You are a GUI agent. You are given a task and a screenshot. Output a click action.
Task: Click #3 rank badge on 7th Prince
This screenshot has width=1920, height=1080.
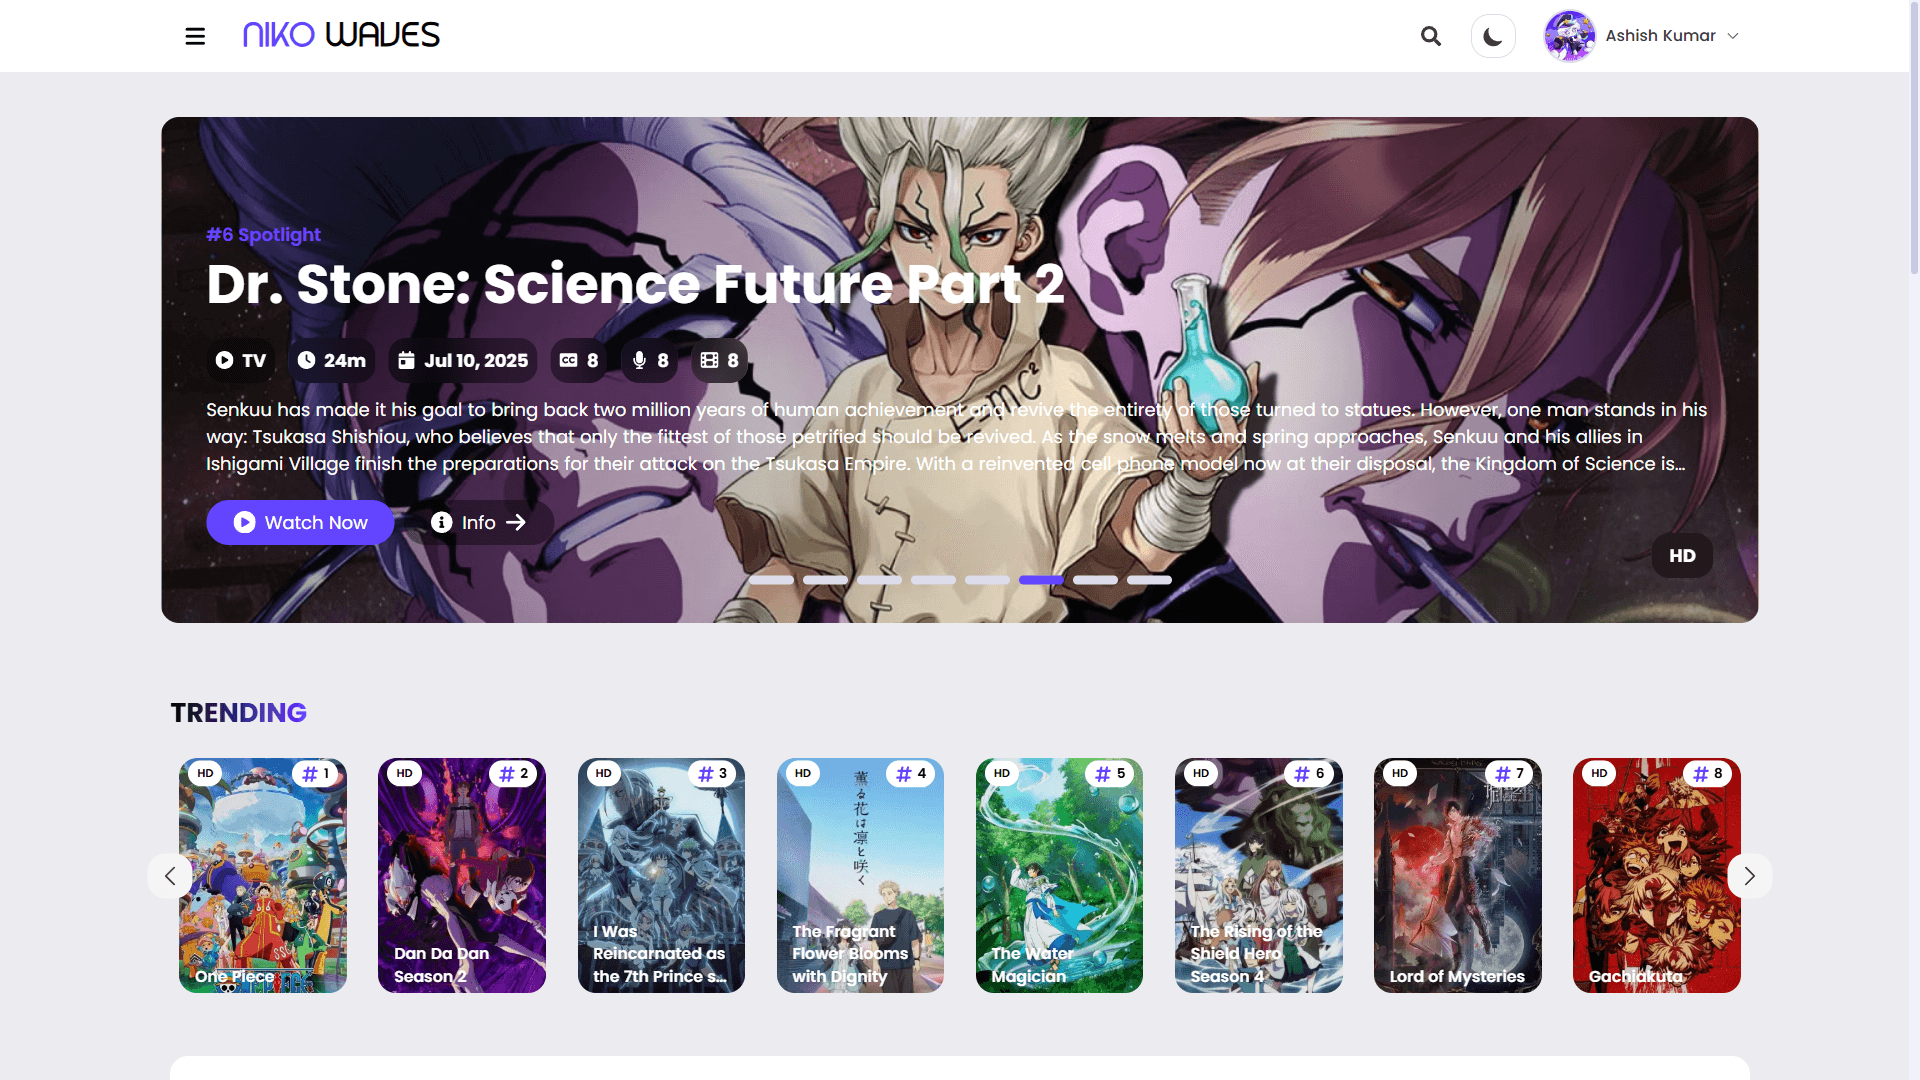(713, 773)
